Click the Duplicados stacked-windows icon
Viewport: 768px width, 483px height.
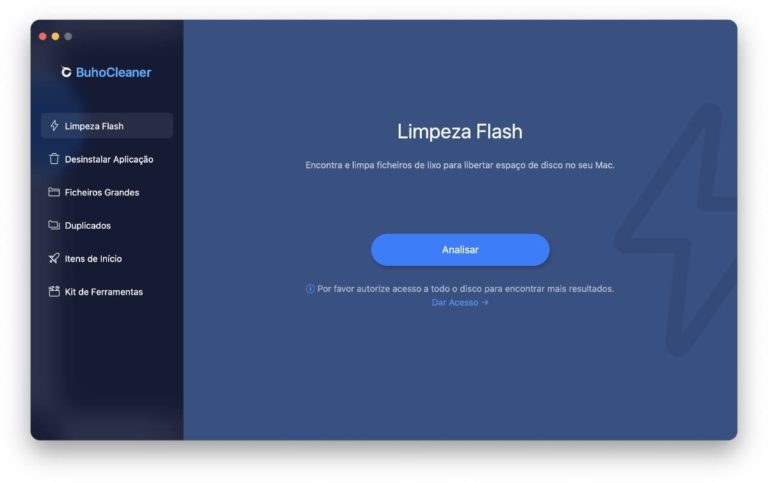pos(54,225)
